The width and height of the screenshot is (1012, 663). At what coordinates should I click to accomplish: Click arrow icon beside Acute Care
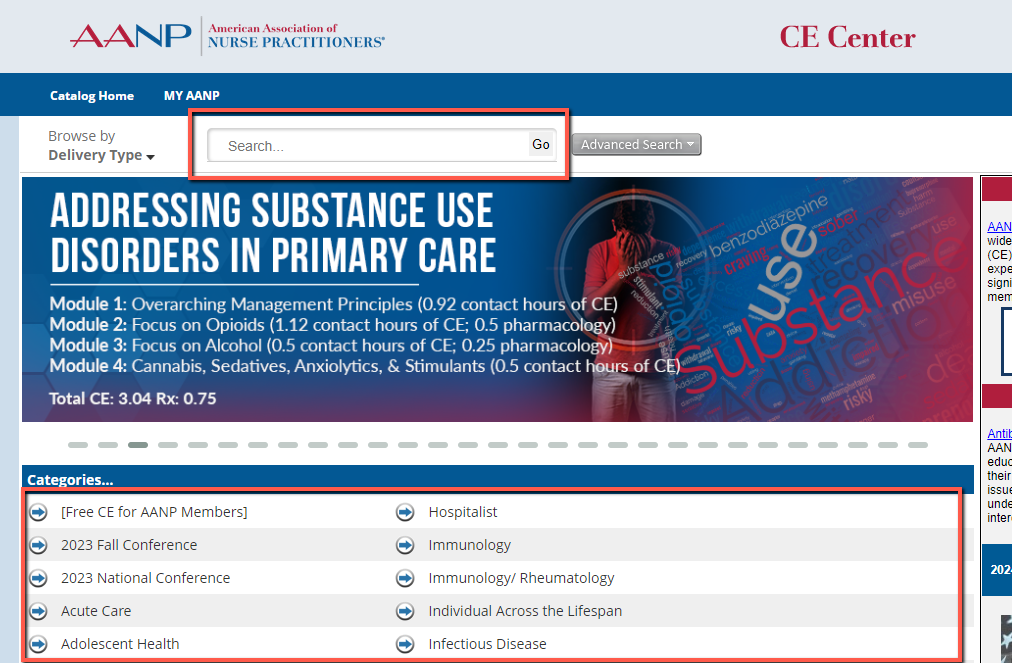pyautogui.click(x=38, y=611)
